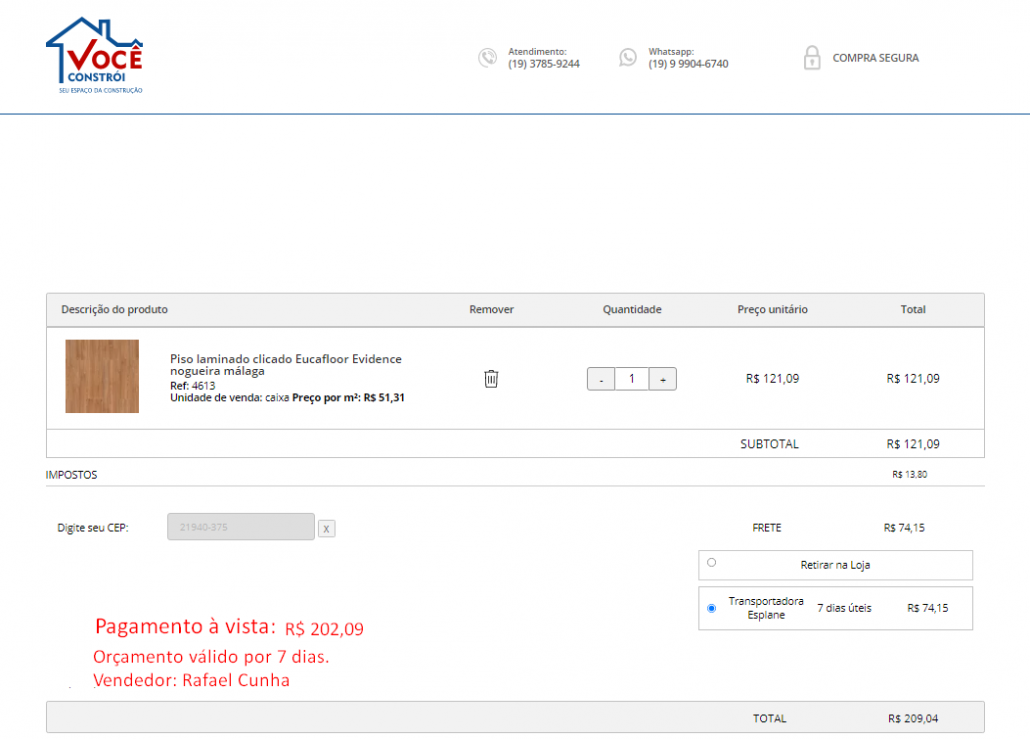Click the Quantidade column header
Viewport: 1030px width, 739px height.
[631, 310]
